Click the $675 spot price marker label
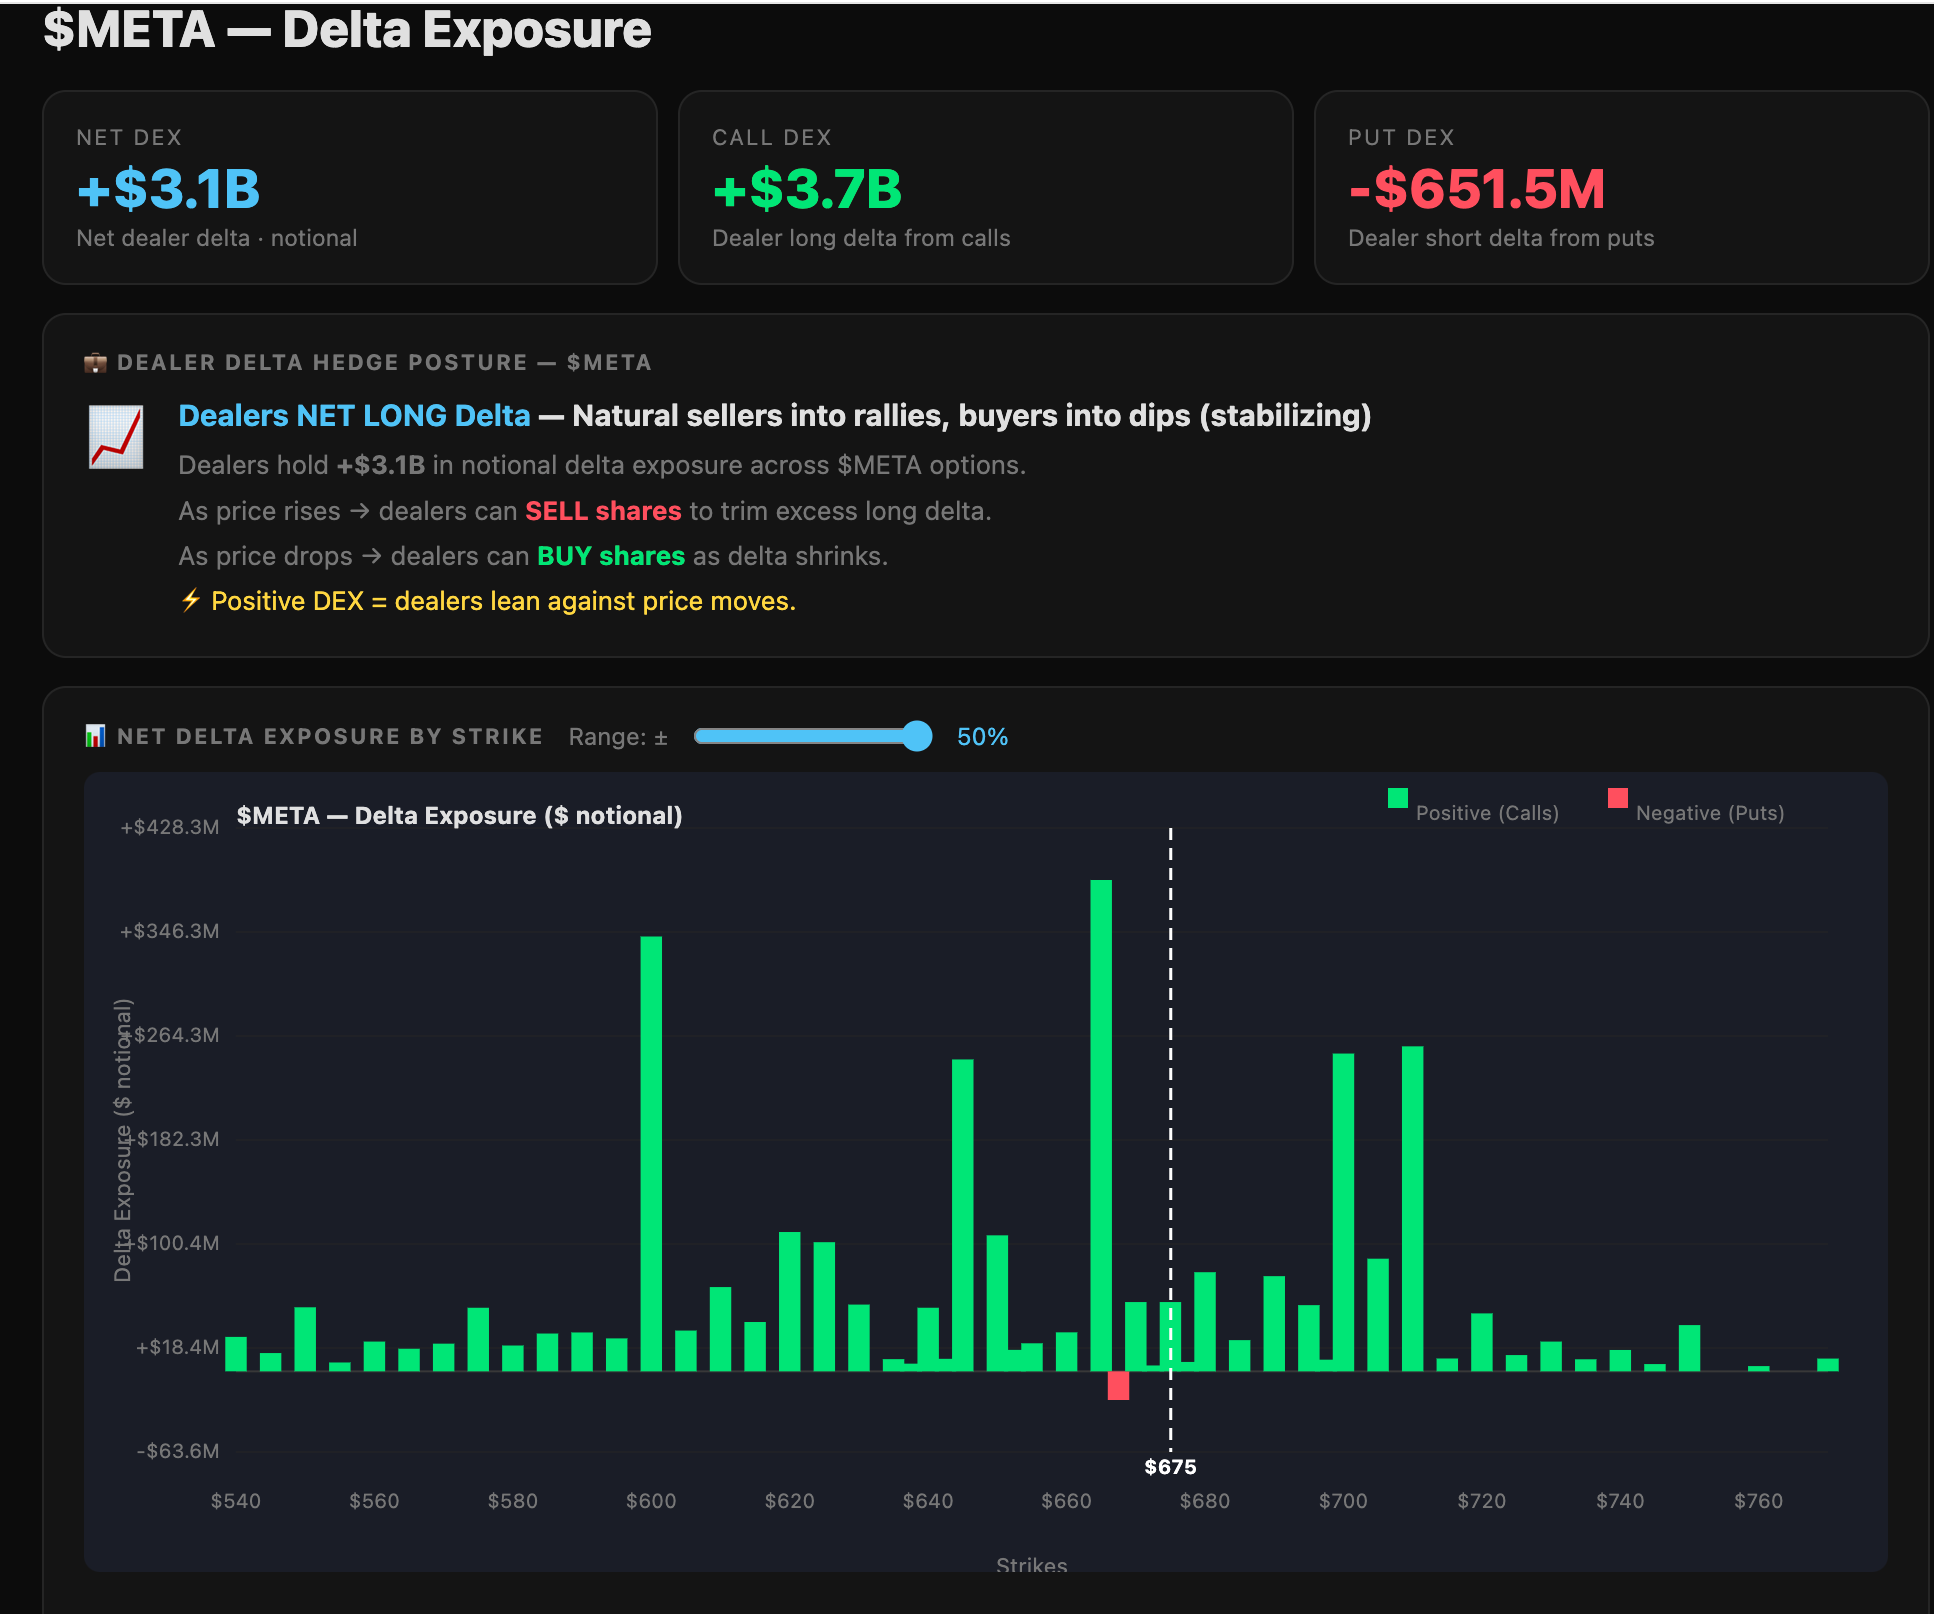This screenshot has width=1934, height=1614. [x=1170, y=1467]
